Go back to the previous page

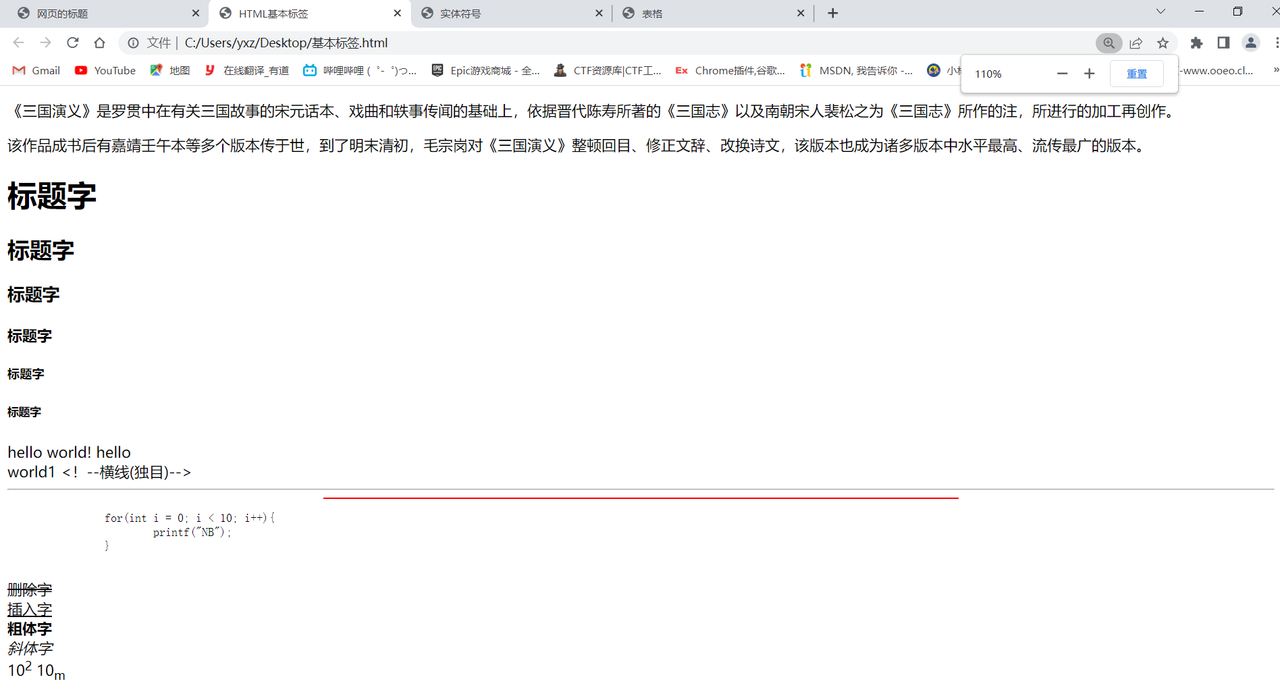pyautogui.click(x=18, y=43)
